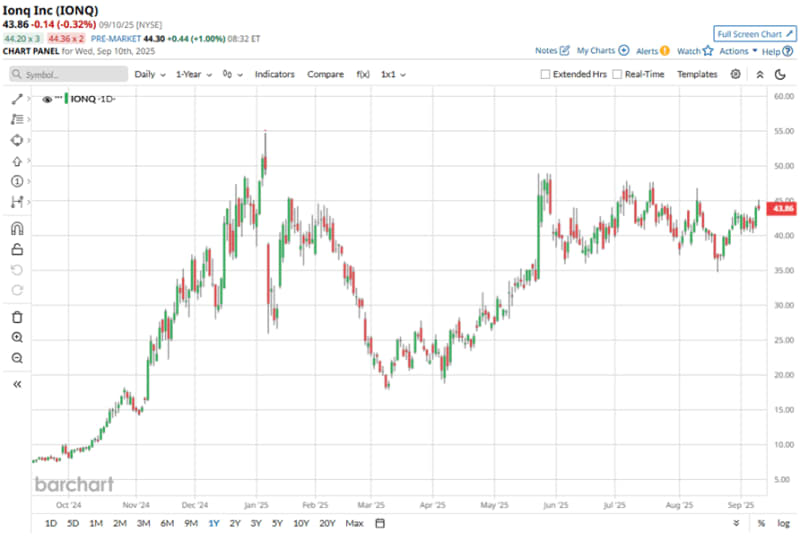Image resolution: width=800 pixels, height=541 pixels.
Task: Switch to dark mode moon icon
Action: (780, 74)
